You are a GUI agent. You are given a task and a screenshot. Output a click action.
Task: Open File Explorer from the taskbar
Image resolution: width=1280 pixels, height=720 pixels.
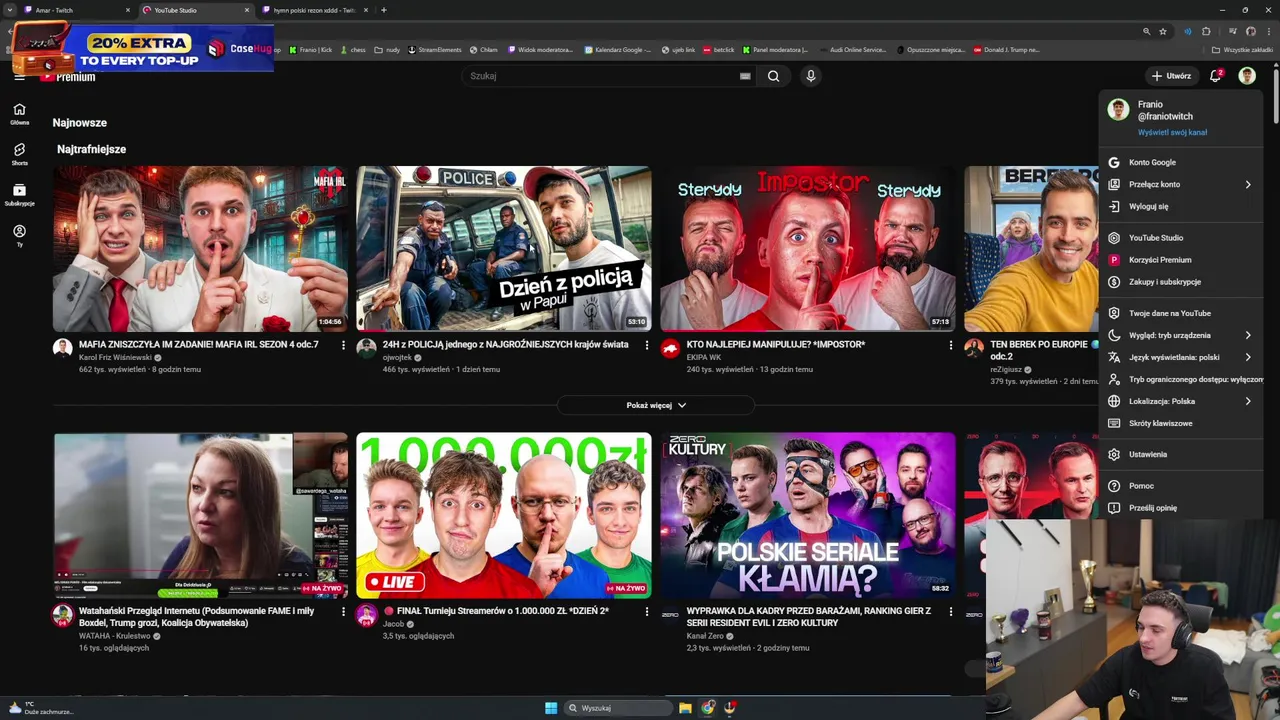(x=685, y=708)
